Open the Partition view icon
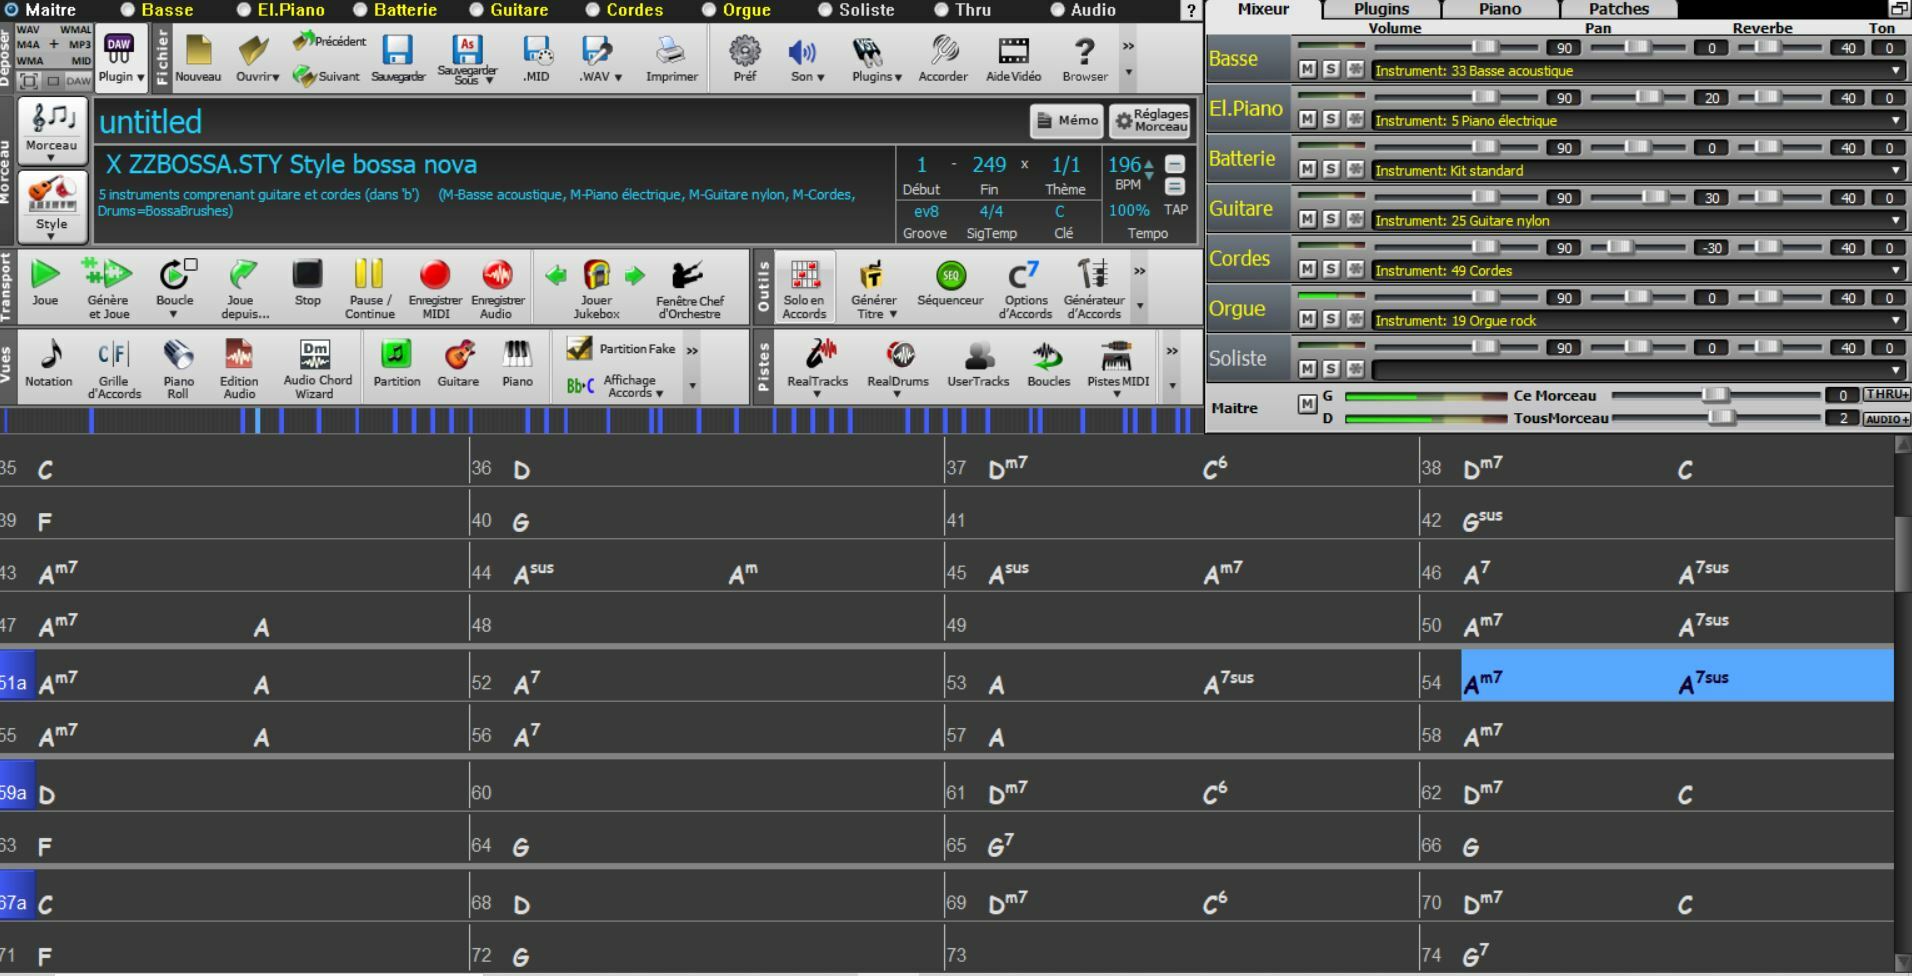The height and width of the screenshot is (976, 1912). (x=396, y=363)
